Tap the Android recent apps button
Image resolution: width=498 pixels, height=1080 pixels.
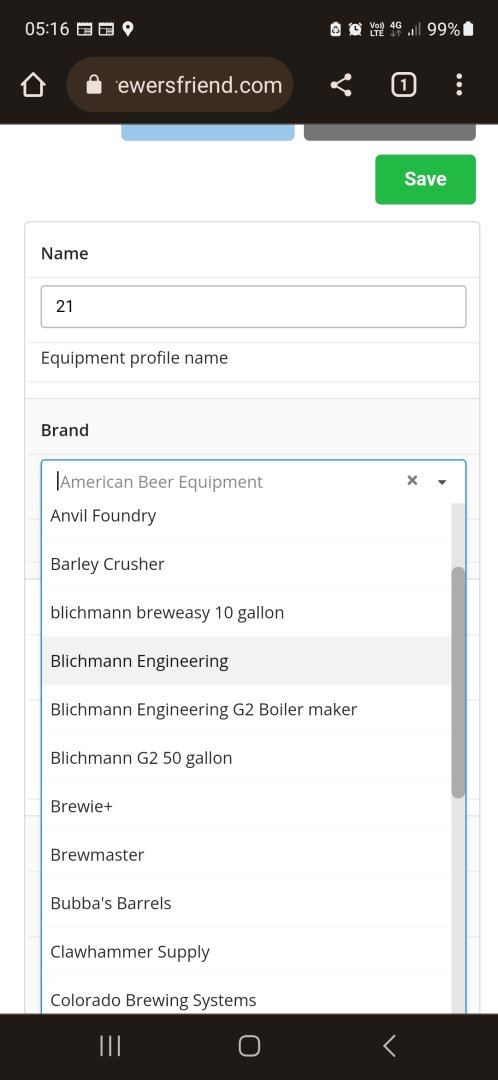click(x=110, y=1046)
